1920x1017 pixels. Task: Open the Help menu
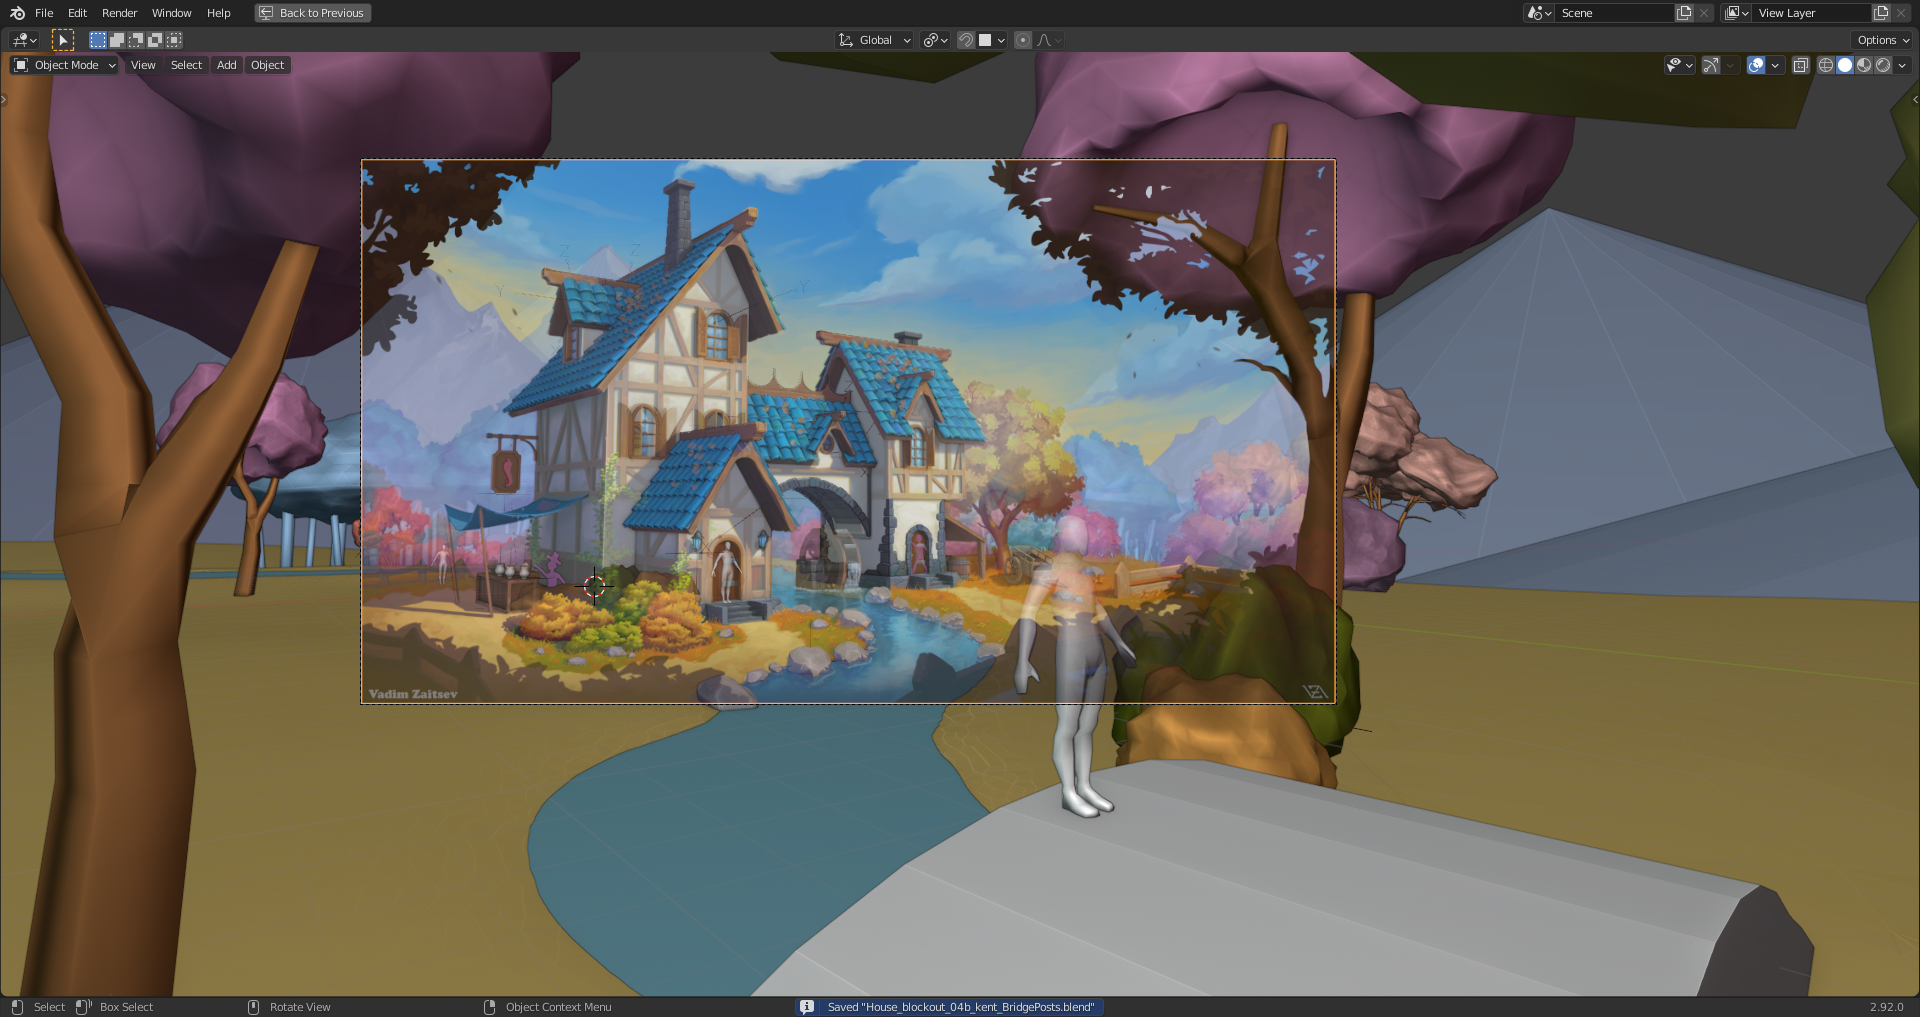218,13
